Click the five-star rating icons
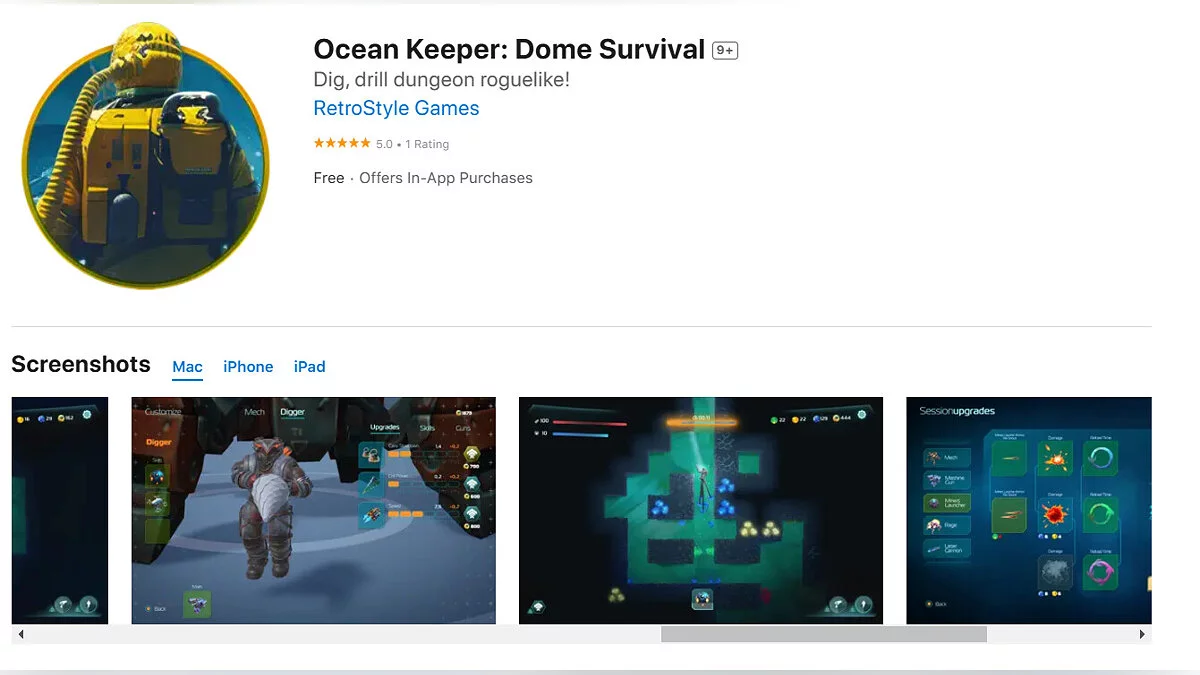This screenshot has width=1200, height=675. click(342, 144)
